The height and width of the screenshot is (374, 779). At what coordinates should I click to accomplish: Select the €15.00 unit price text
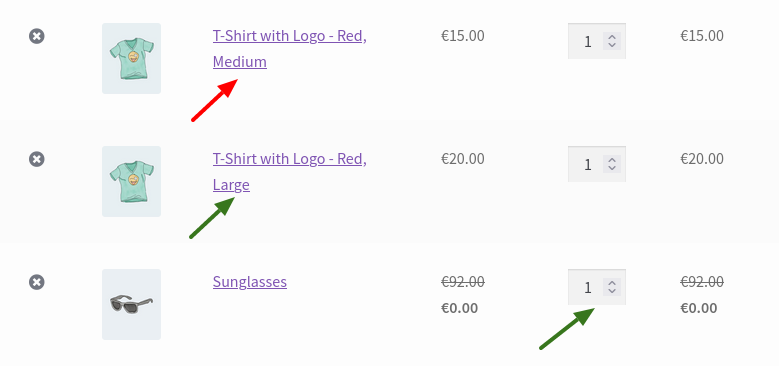pyautogui.click(x=463, y=36)
